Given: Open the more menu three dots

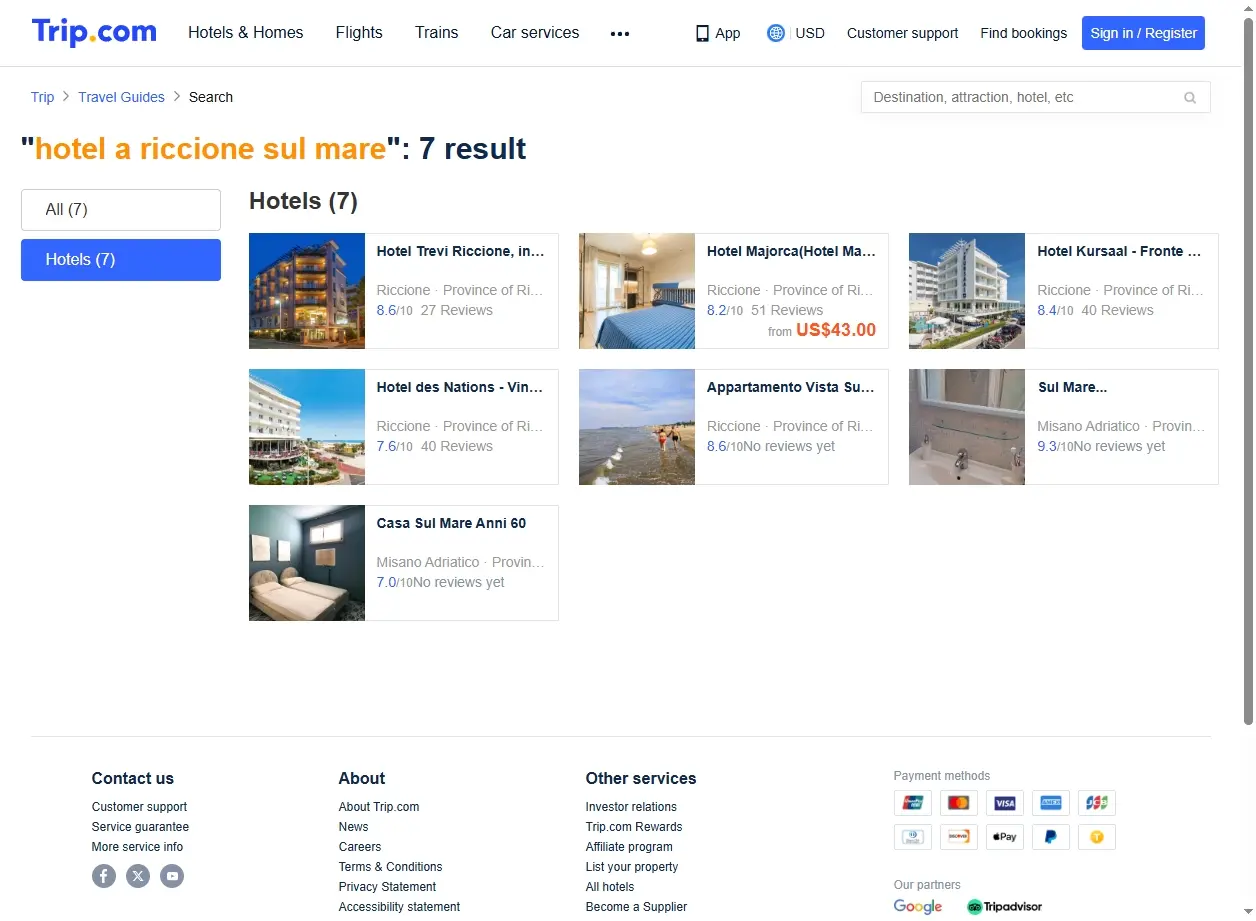Looking at the screenshot, I should click(620, 33).
